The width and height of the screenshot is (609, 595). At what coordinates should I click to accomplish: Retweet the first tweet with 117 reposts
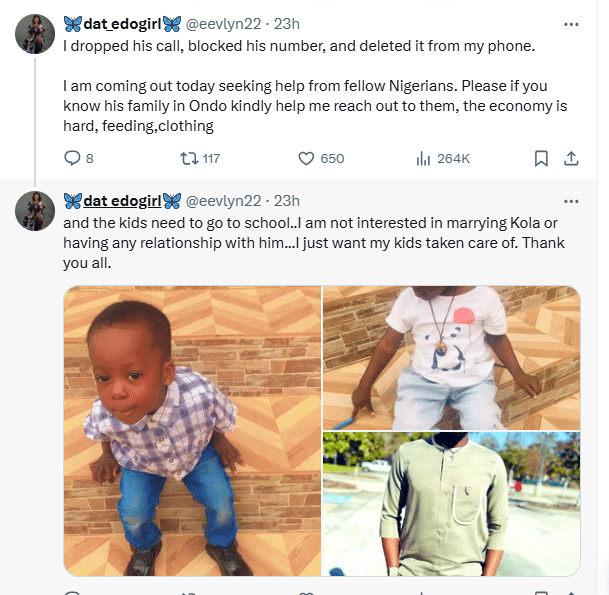pos(187,158)
